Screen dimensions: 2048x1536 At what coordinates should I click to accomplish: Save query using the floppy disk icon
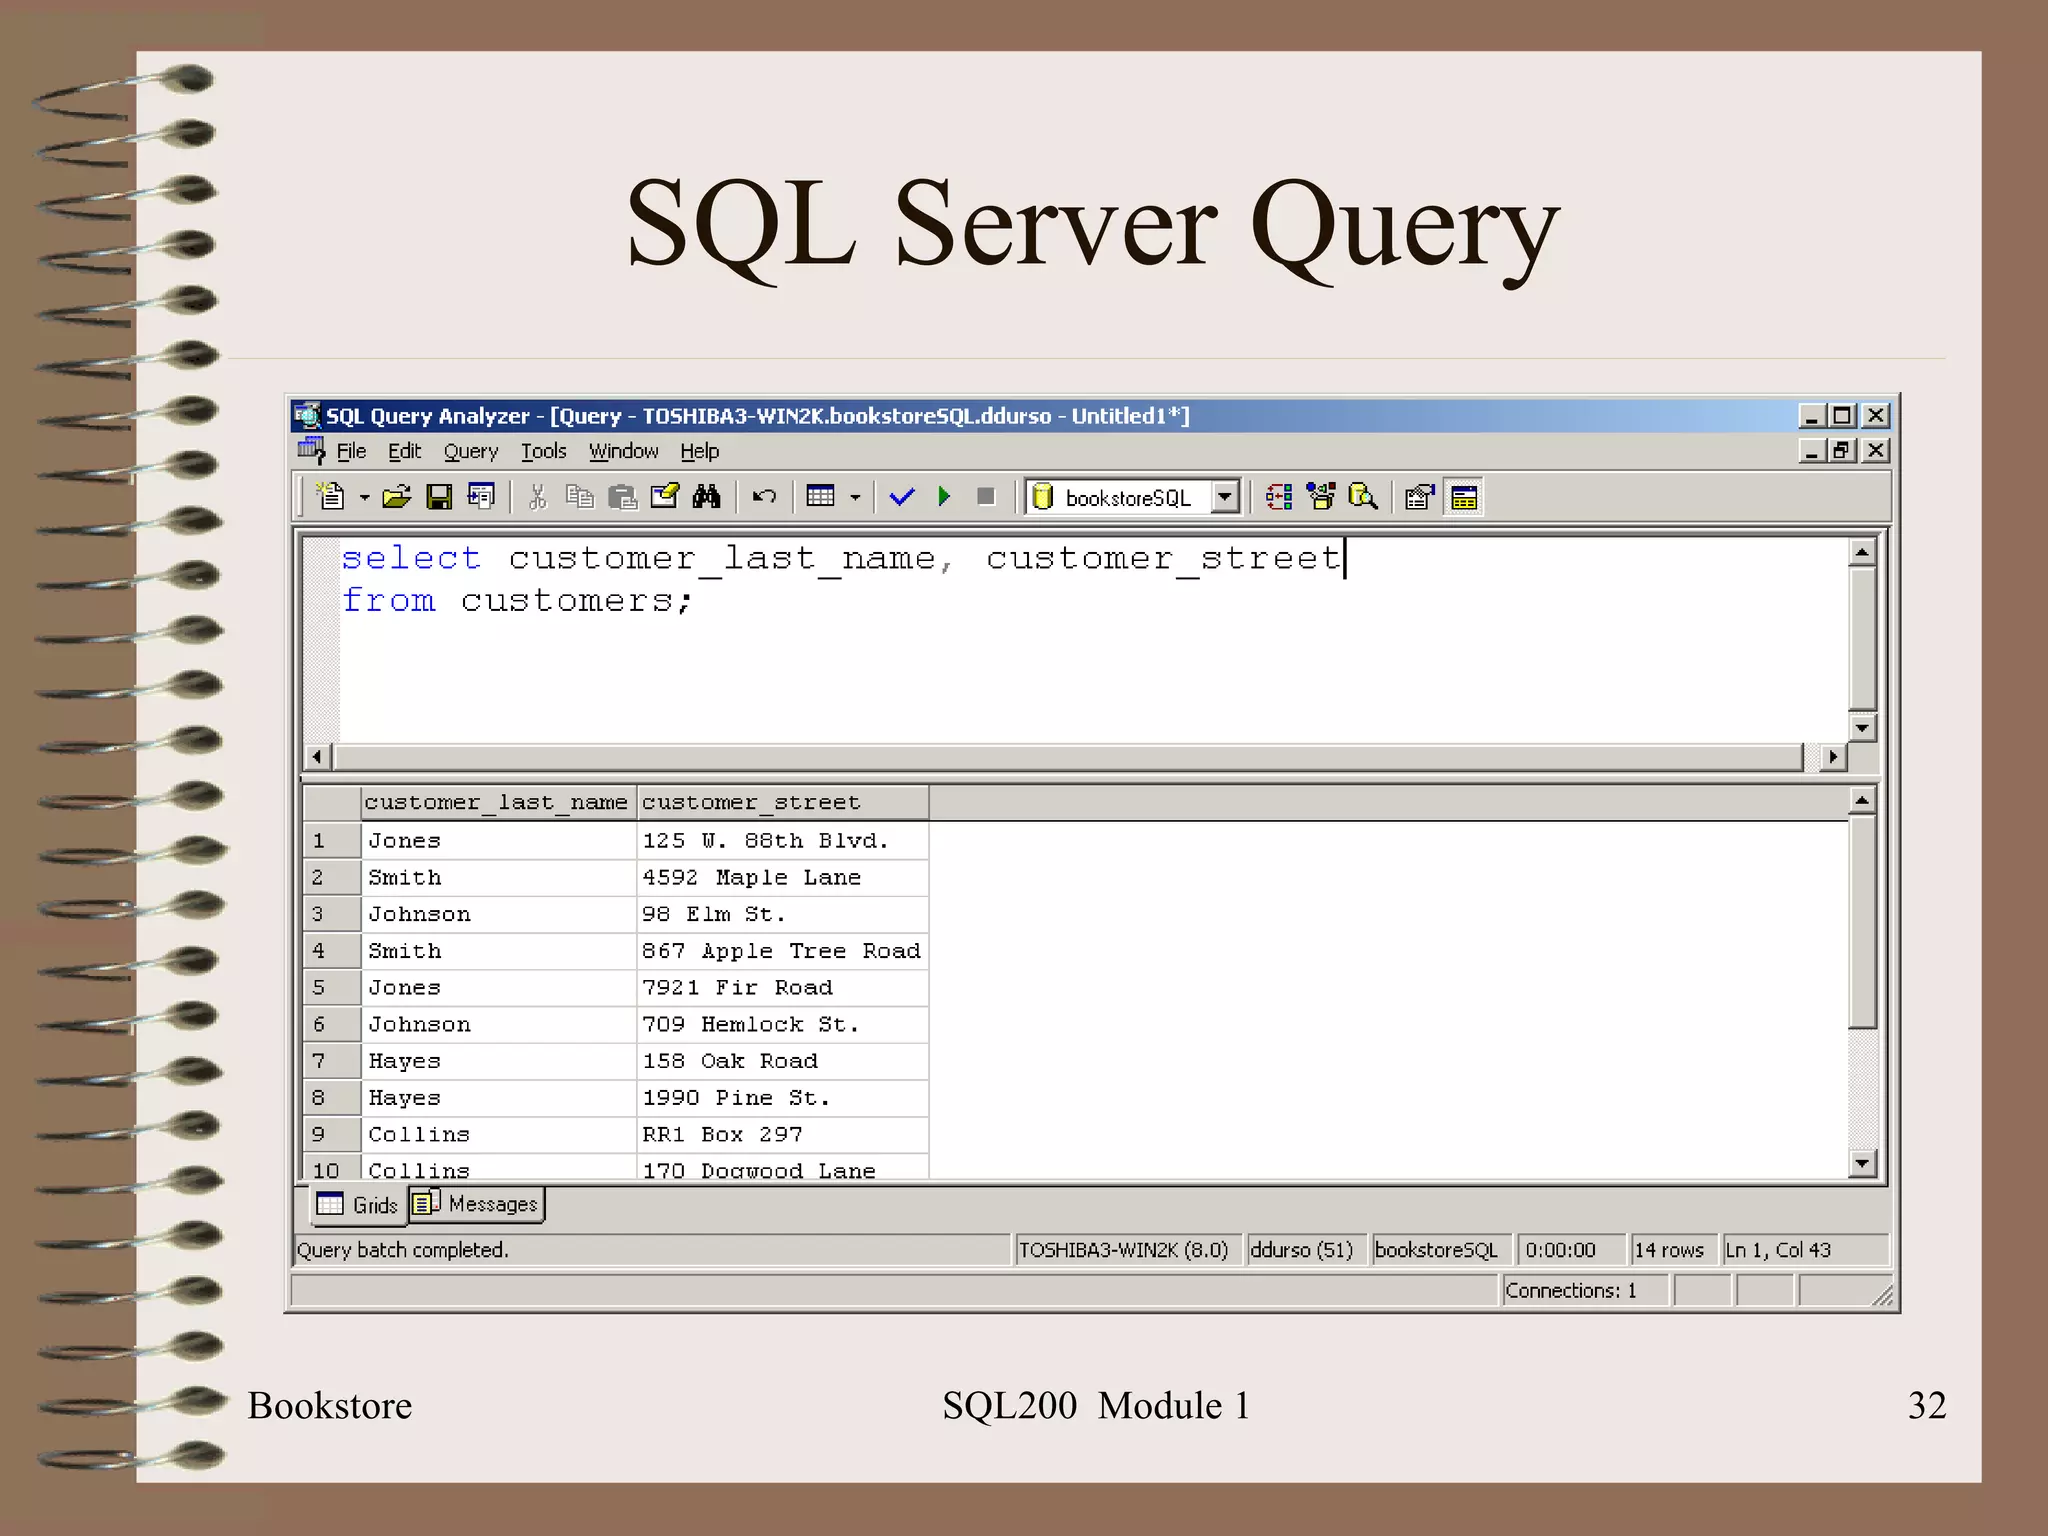pyautogui.click(x=439, y=497)
